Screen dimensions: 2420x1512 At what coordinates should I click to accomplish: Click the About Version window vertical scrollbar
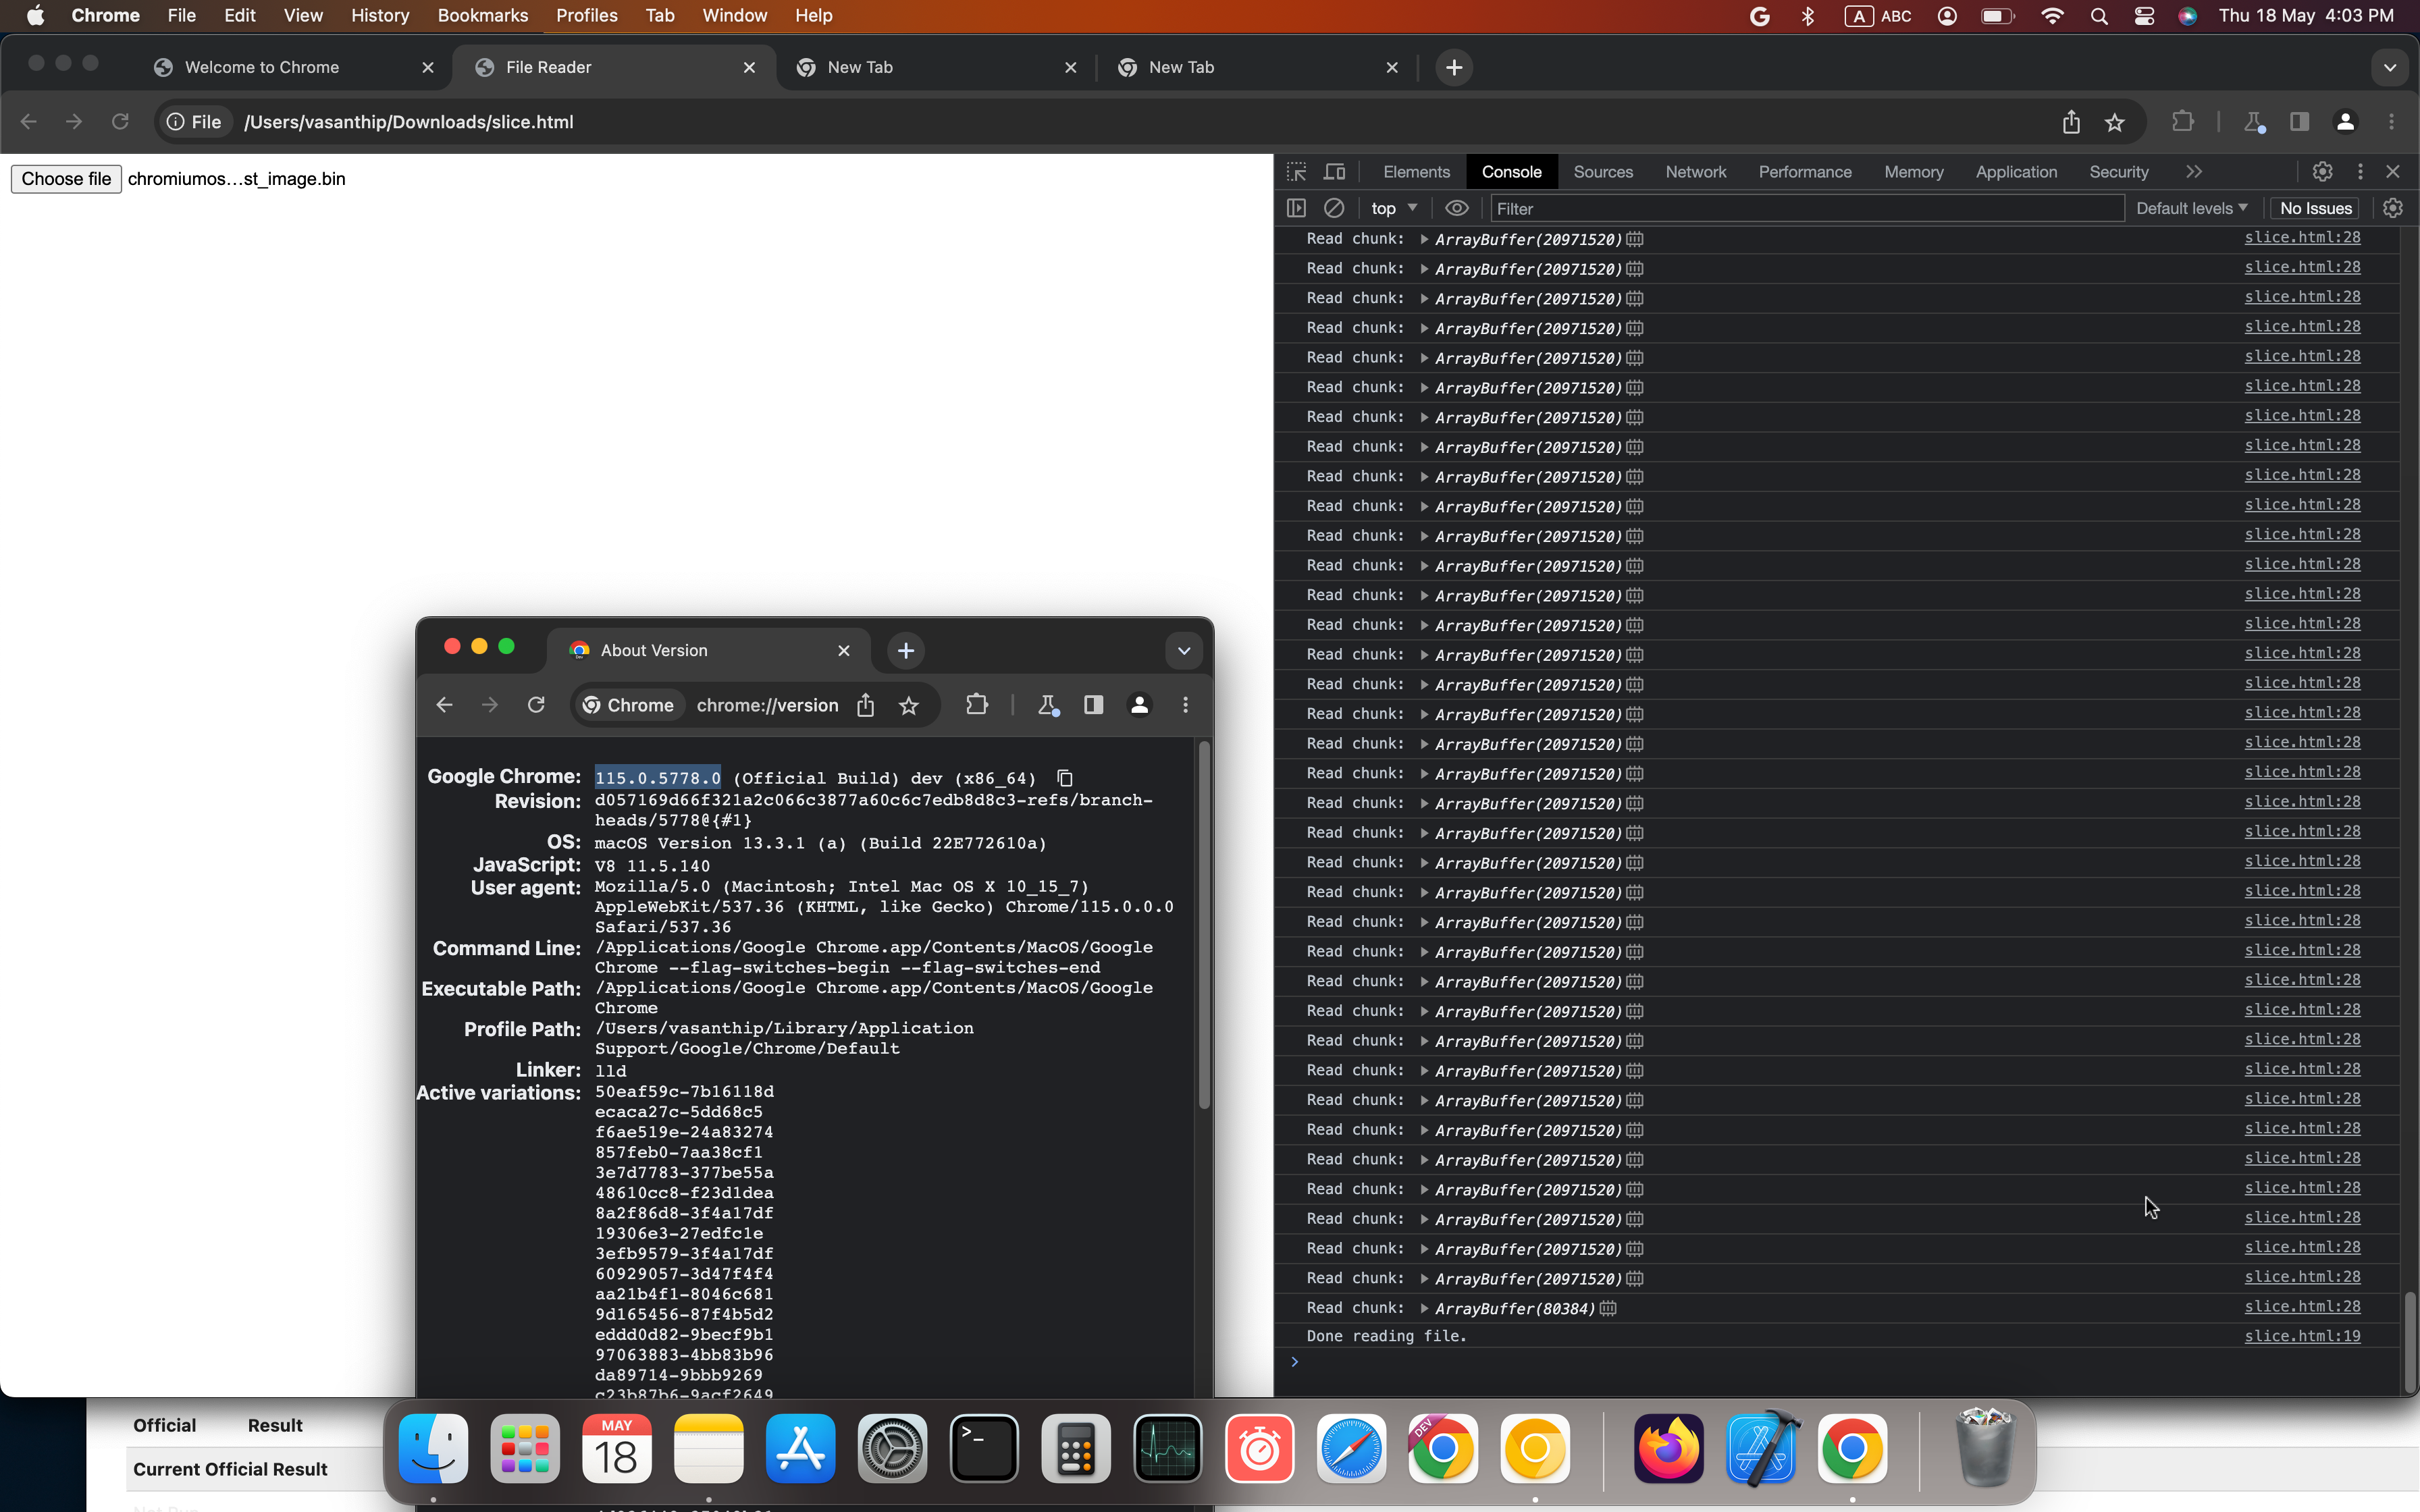[x=1204, y=925]
